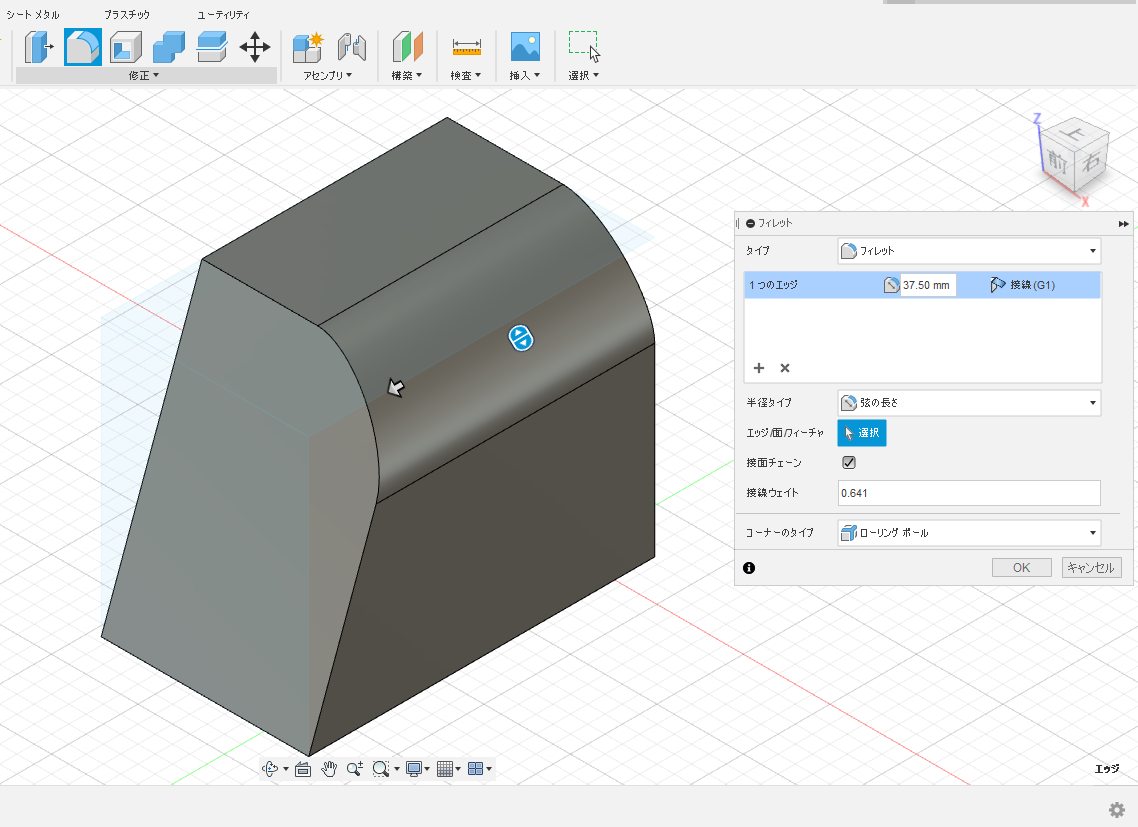Switch to the シートメタル tab
Screen dimensions: 1138x827
33,15
